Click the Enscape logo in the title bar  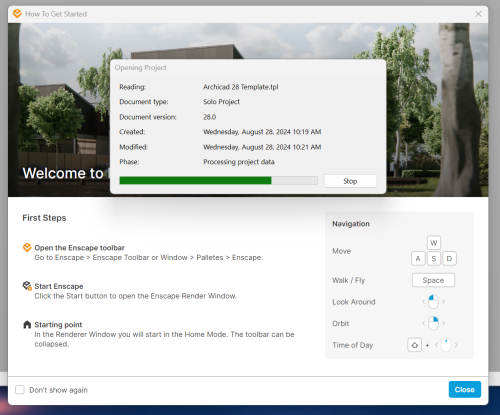click(17, 14)
